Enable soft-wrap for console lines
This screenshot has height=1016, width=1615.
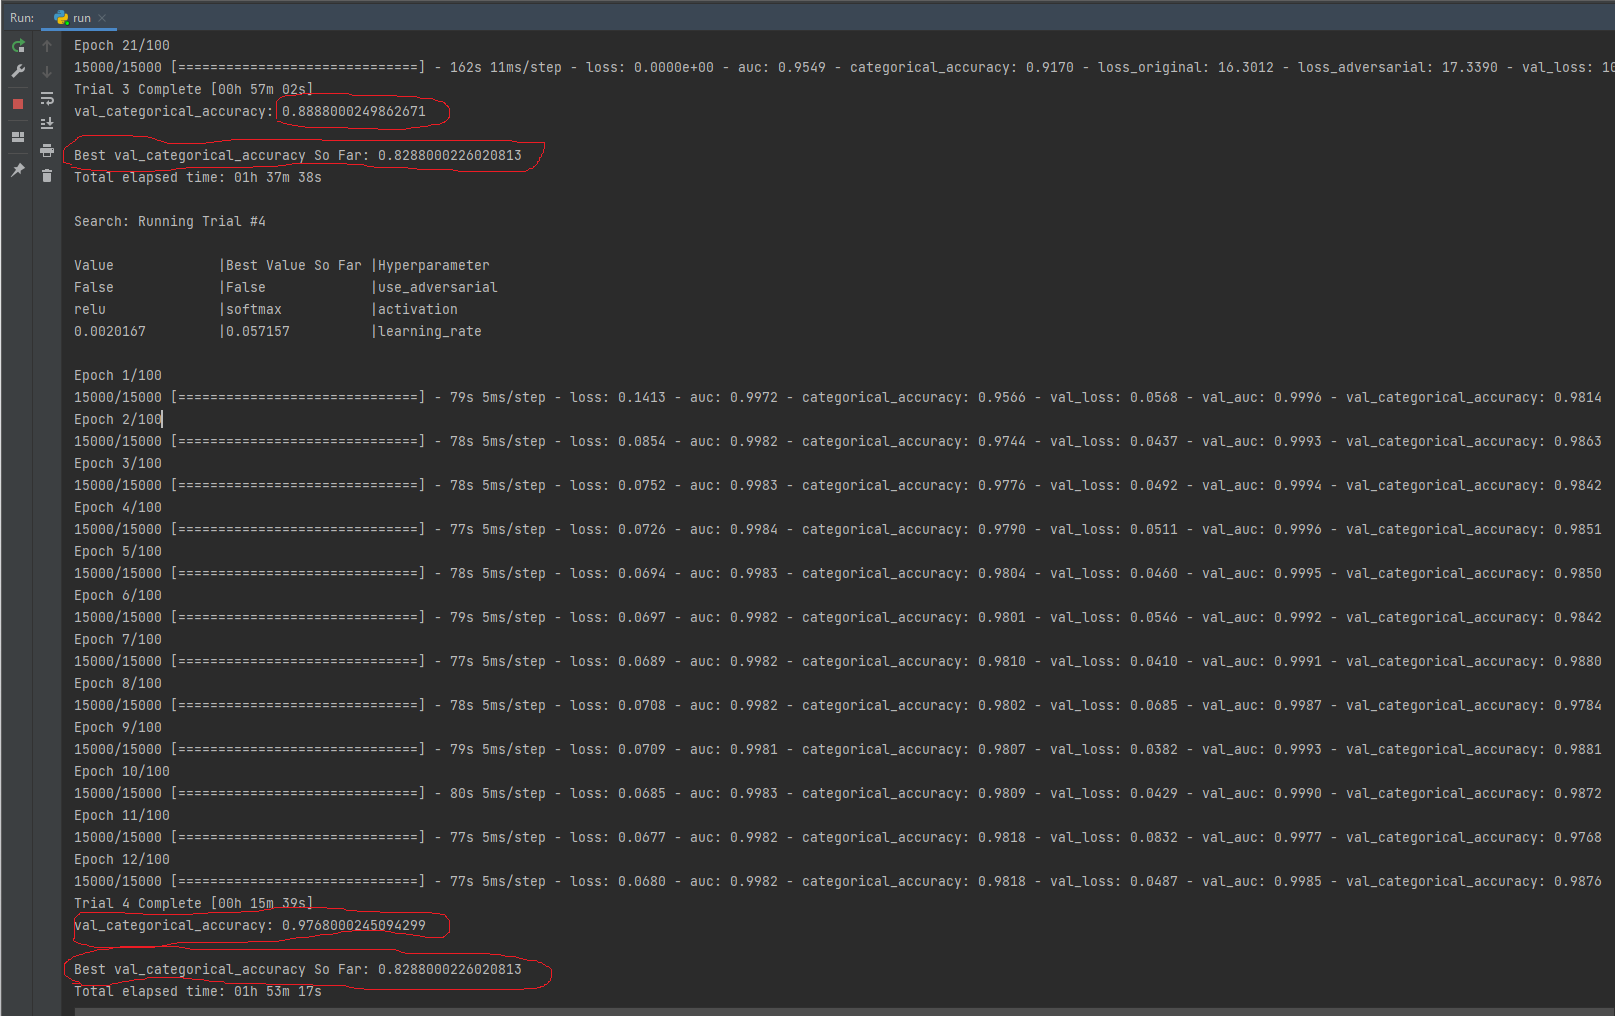46,99
